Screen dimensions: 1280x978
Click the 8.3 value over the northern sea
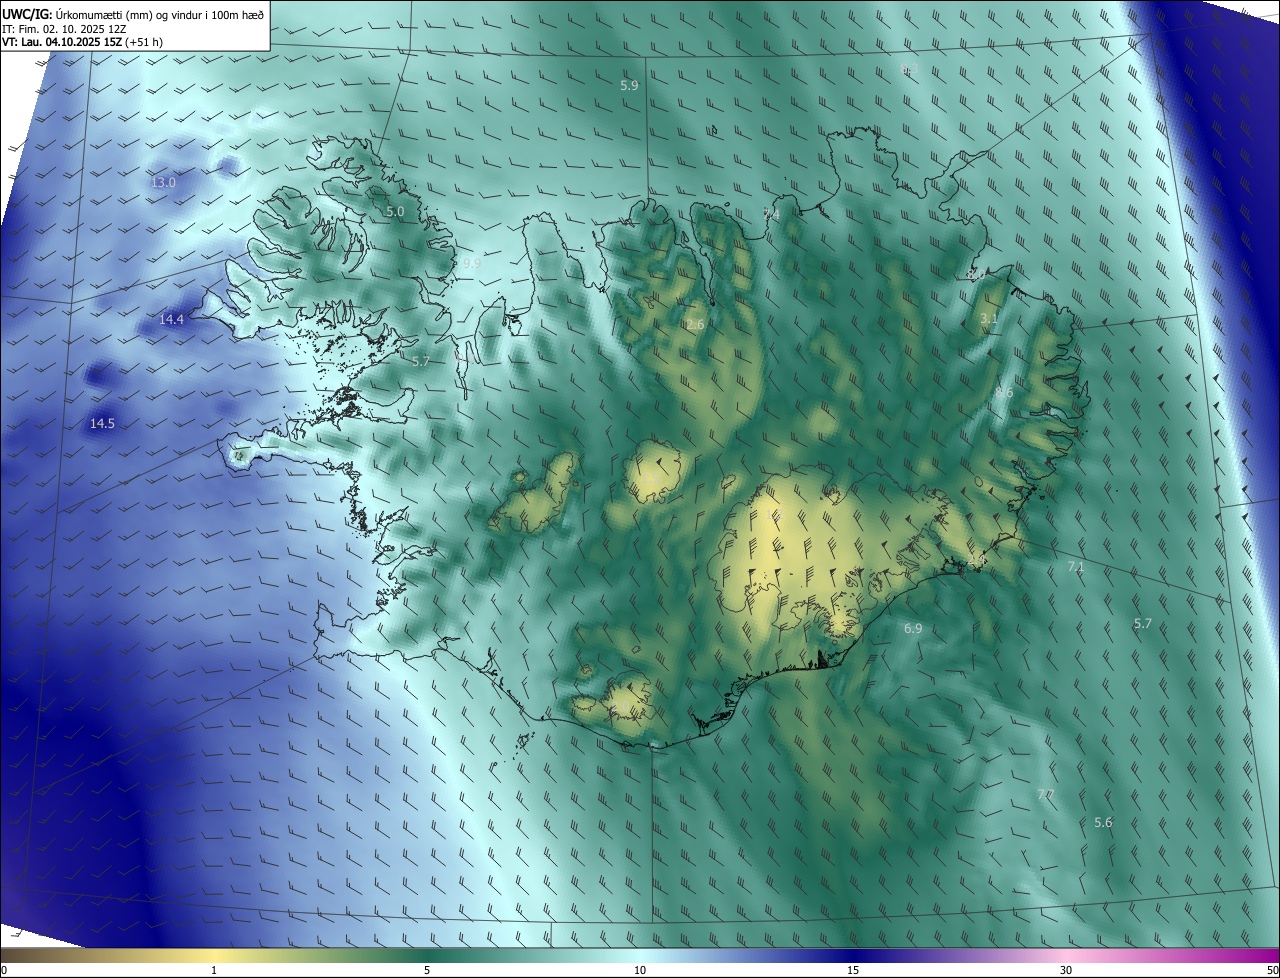909,69
